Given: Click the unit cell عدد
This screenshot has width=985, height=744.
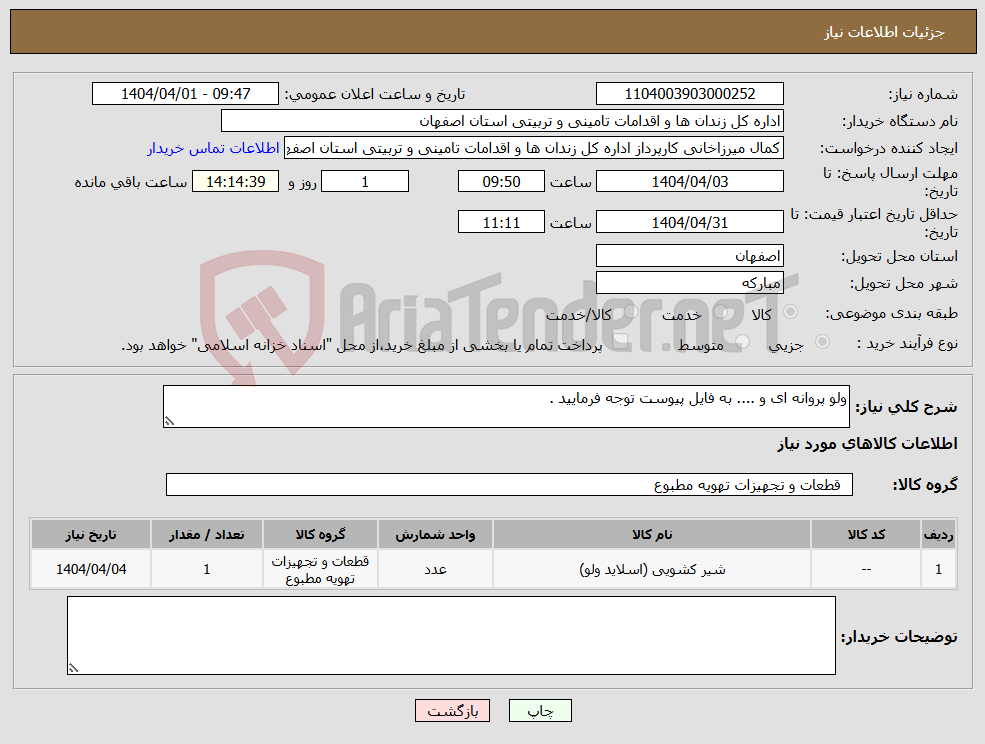Looking at the screenshot, I should pos(435,569).
